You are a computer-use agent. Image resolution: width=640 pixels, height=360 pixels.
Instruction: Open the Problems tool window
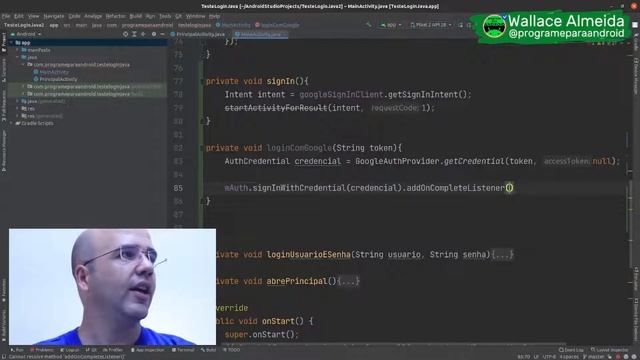(42, 350)
